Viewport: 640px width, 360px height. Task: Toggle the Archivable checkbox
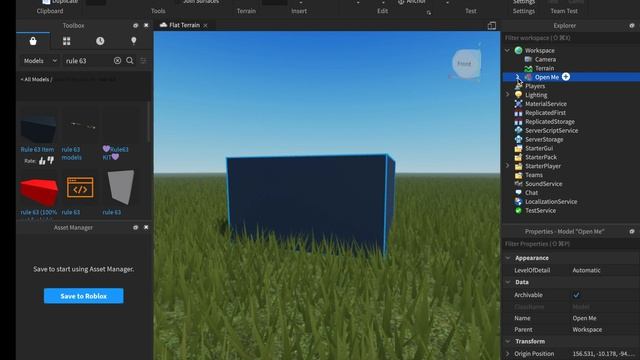576,295
